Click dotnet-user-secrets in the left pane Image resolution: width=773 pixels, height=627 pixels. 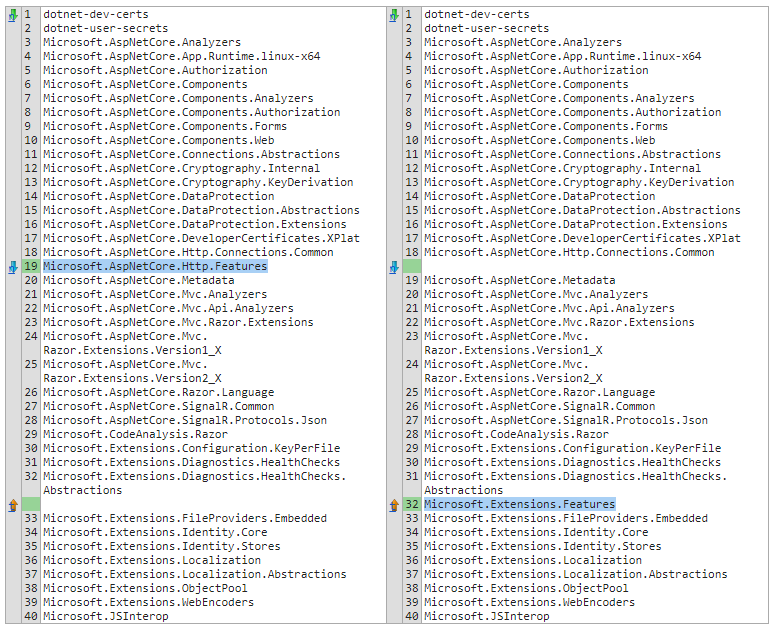[x=105, y=28]
